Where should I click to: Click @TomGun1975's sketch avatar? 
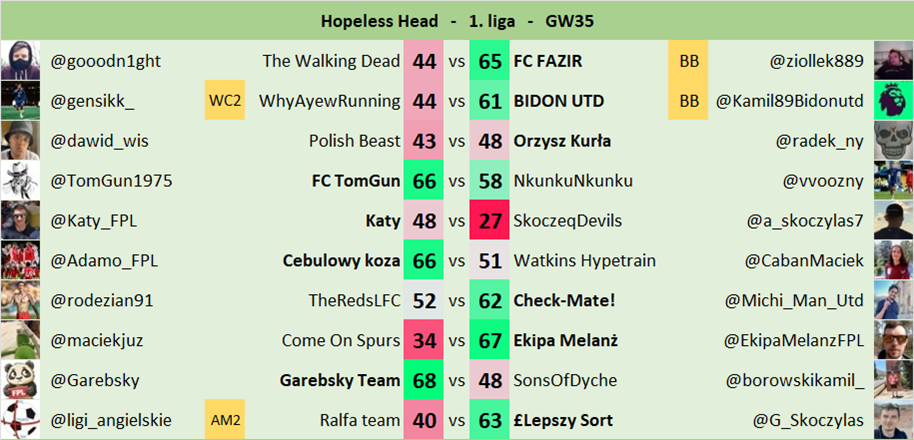[21, 181]
